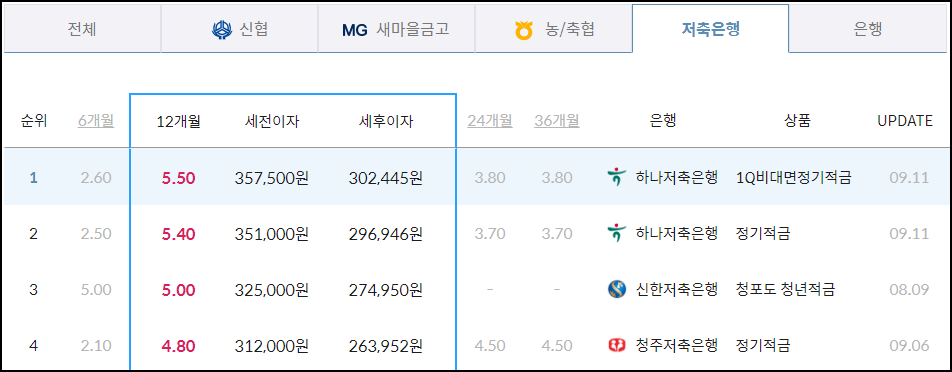Screen dimensions: 952x372
Task: Click the 청주저축은행 bank name
Action: [676, 346]
